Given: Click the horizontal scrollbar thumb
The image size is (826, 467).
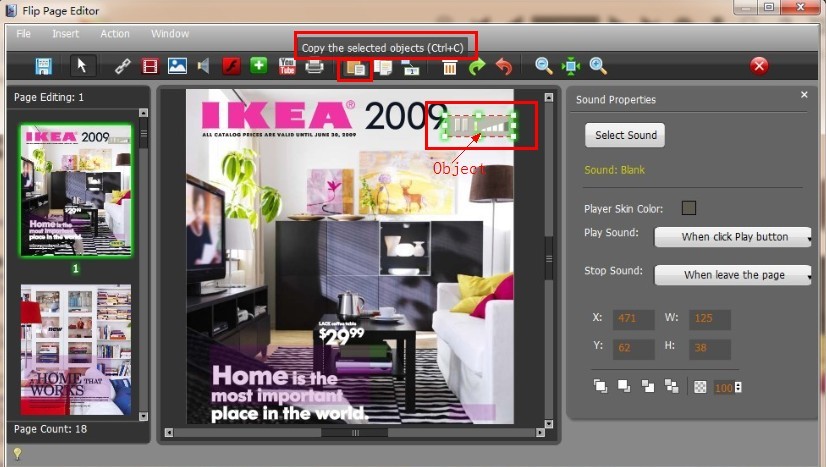Looking at the screenshot, I should (355, 433).
